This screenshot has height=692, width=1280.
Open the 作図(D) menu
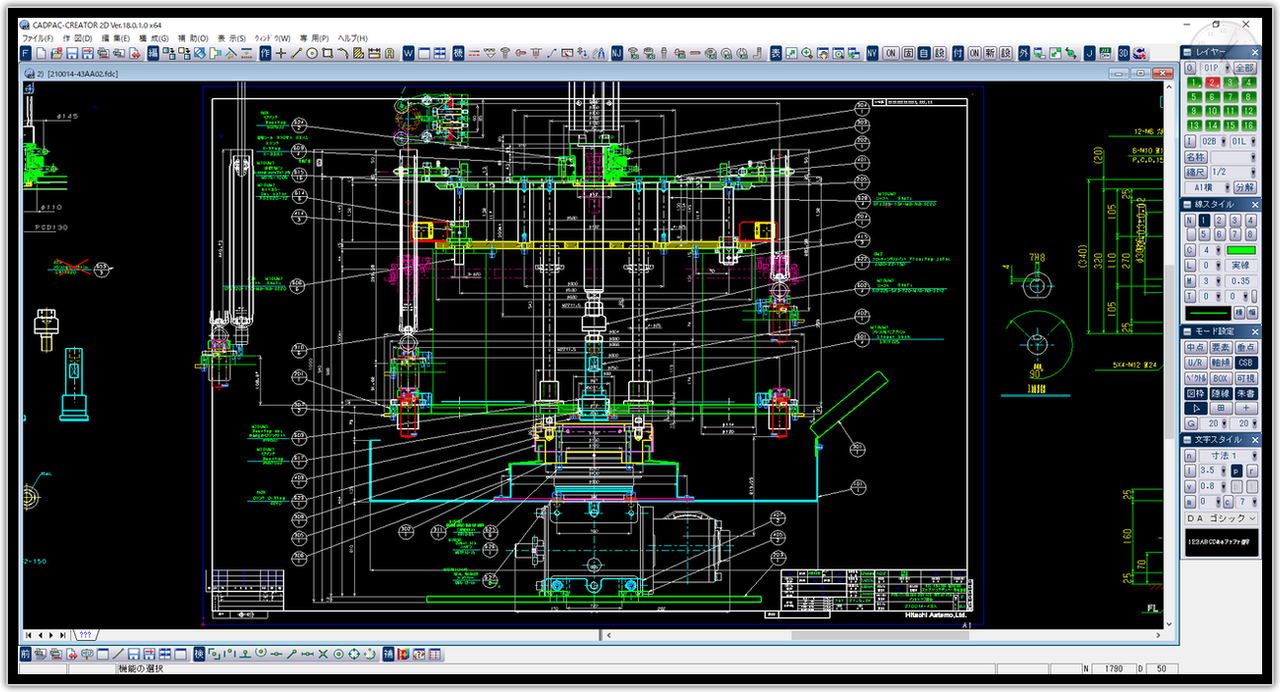click(x=77, y=38)
